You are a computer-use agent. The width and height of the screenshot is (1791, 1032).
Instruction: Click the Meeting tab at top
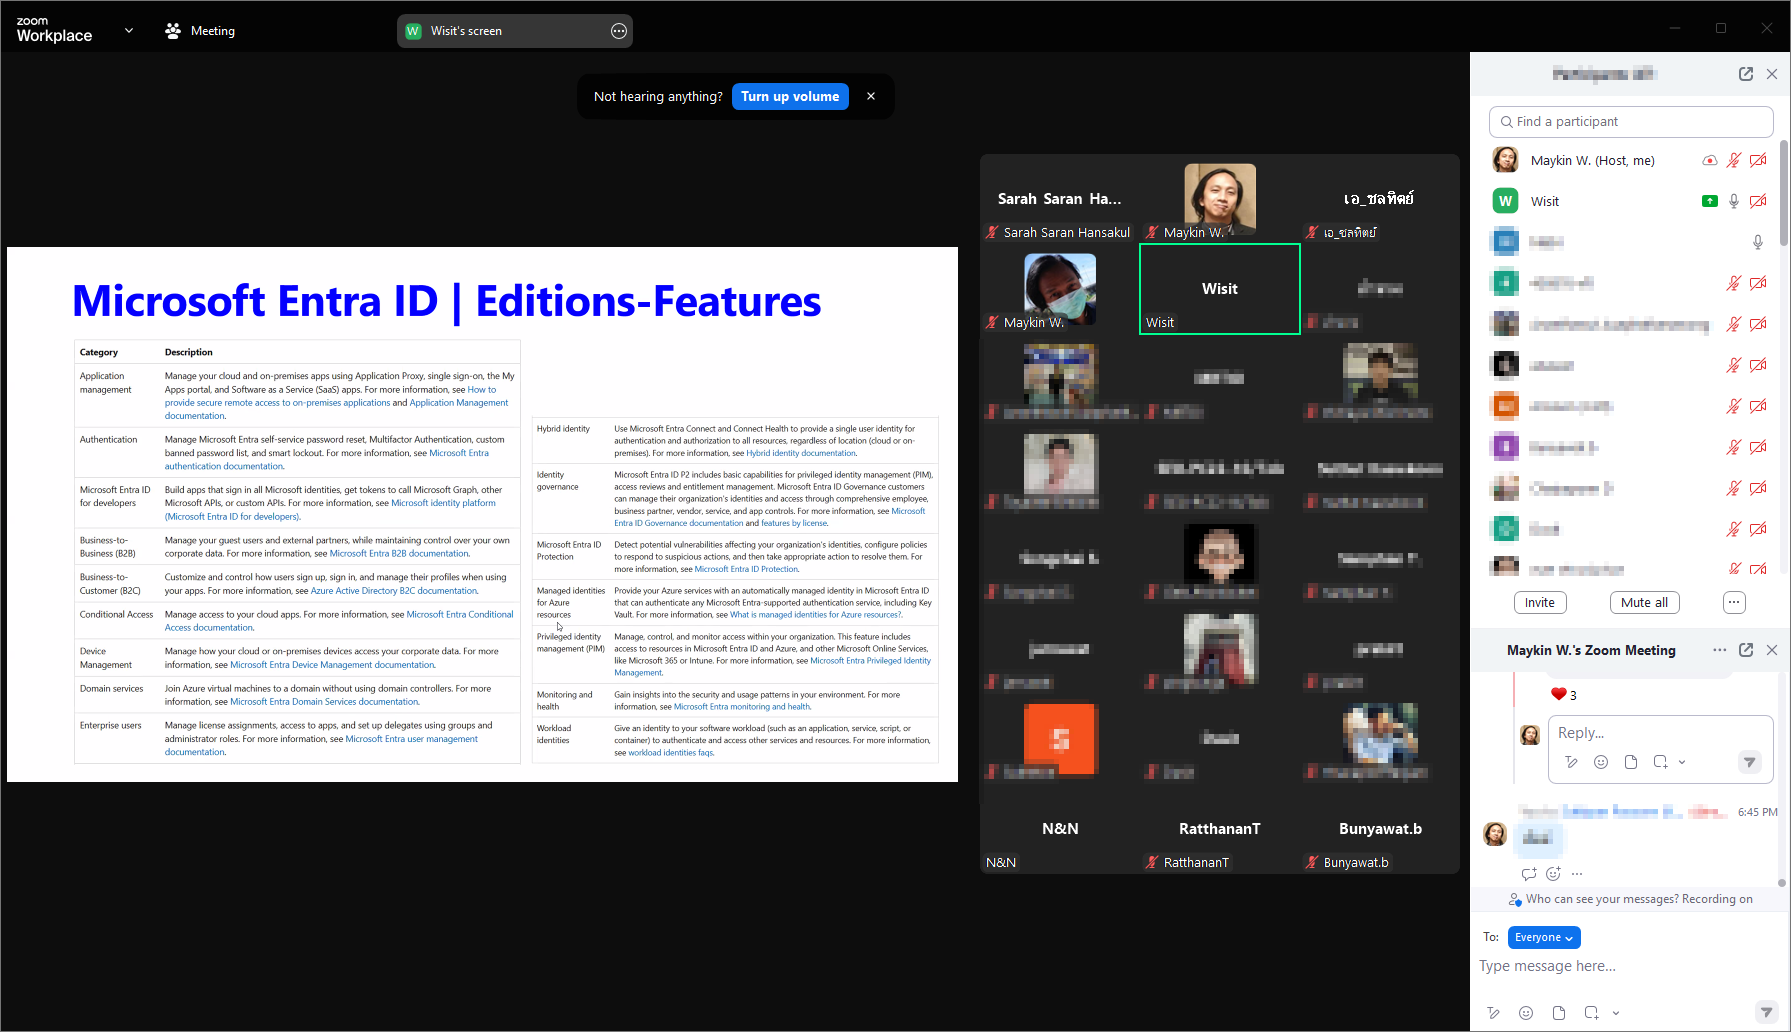coord(200,31)
